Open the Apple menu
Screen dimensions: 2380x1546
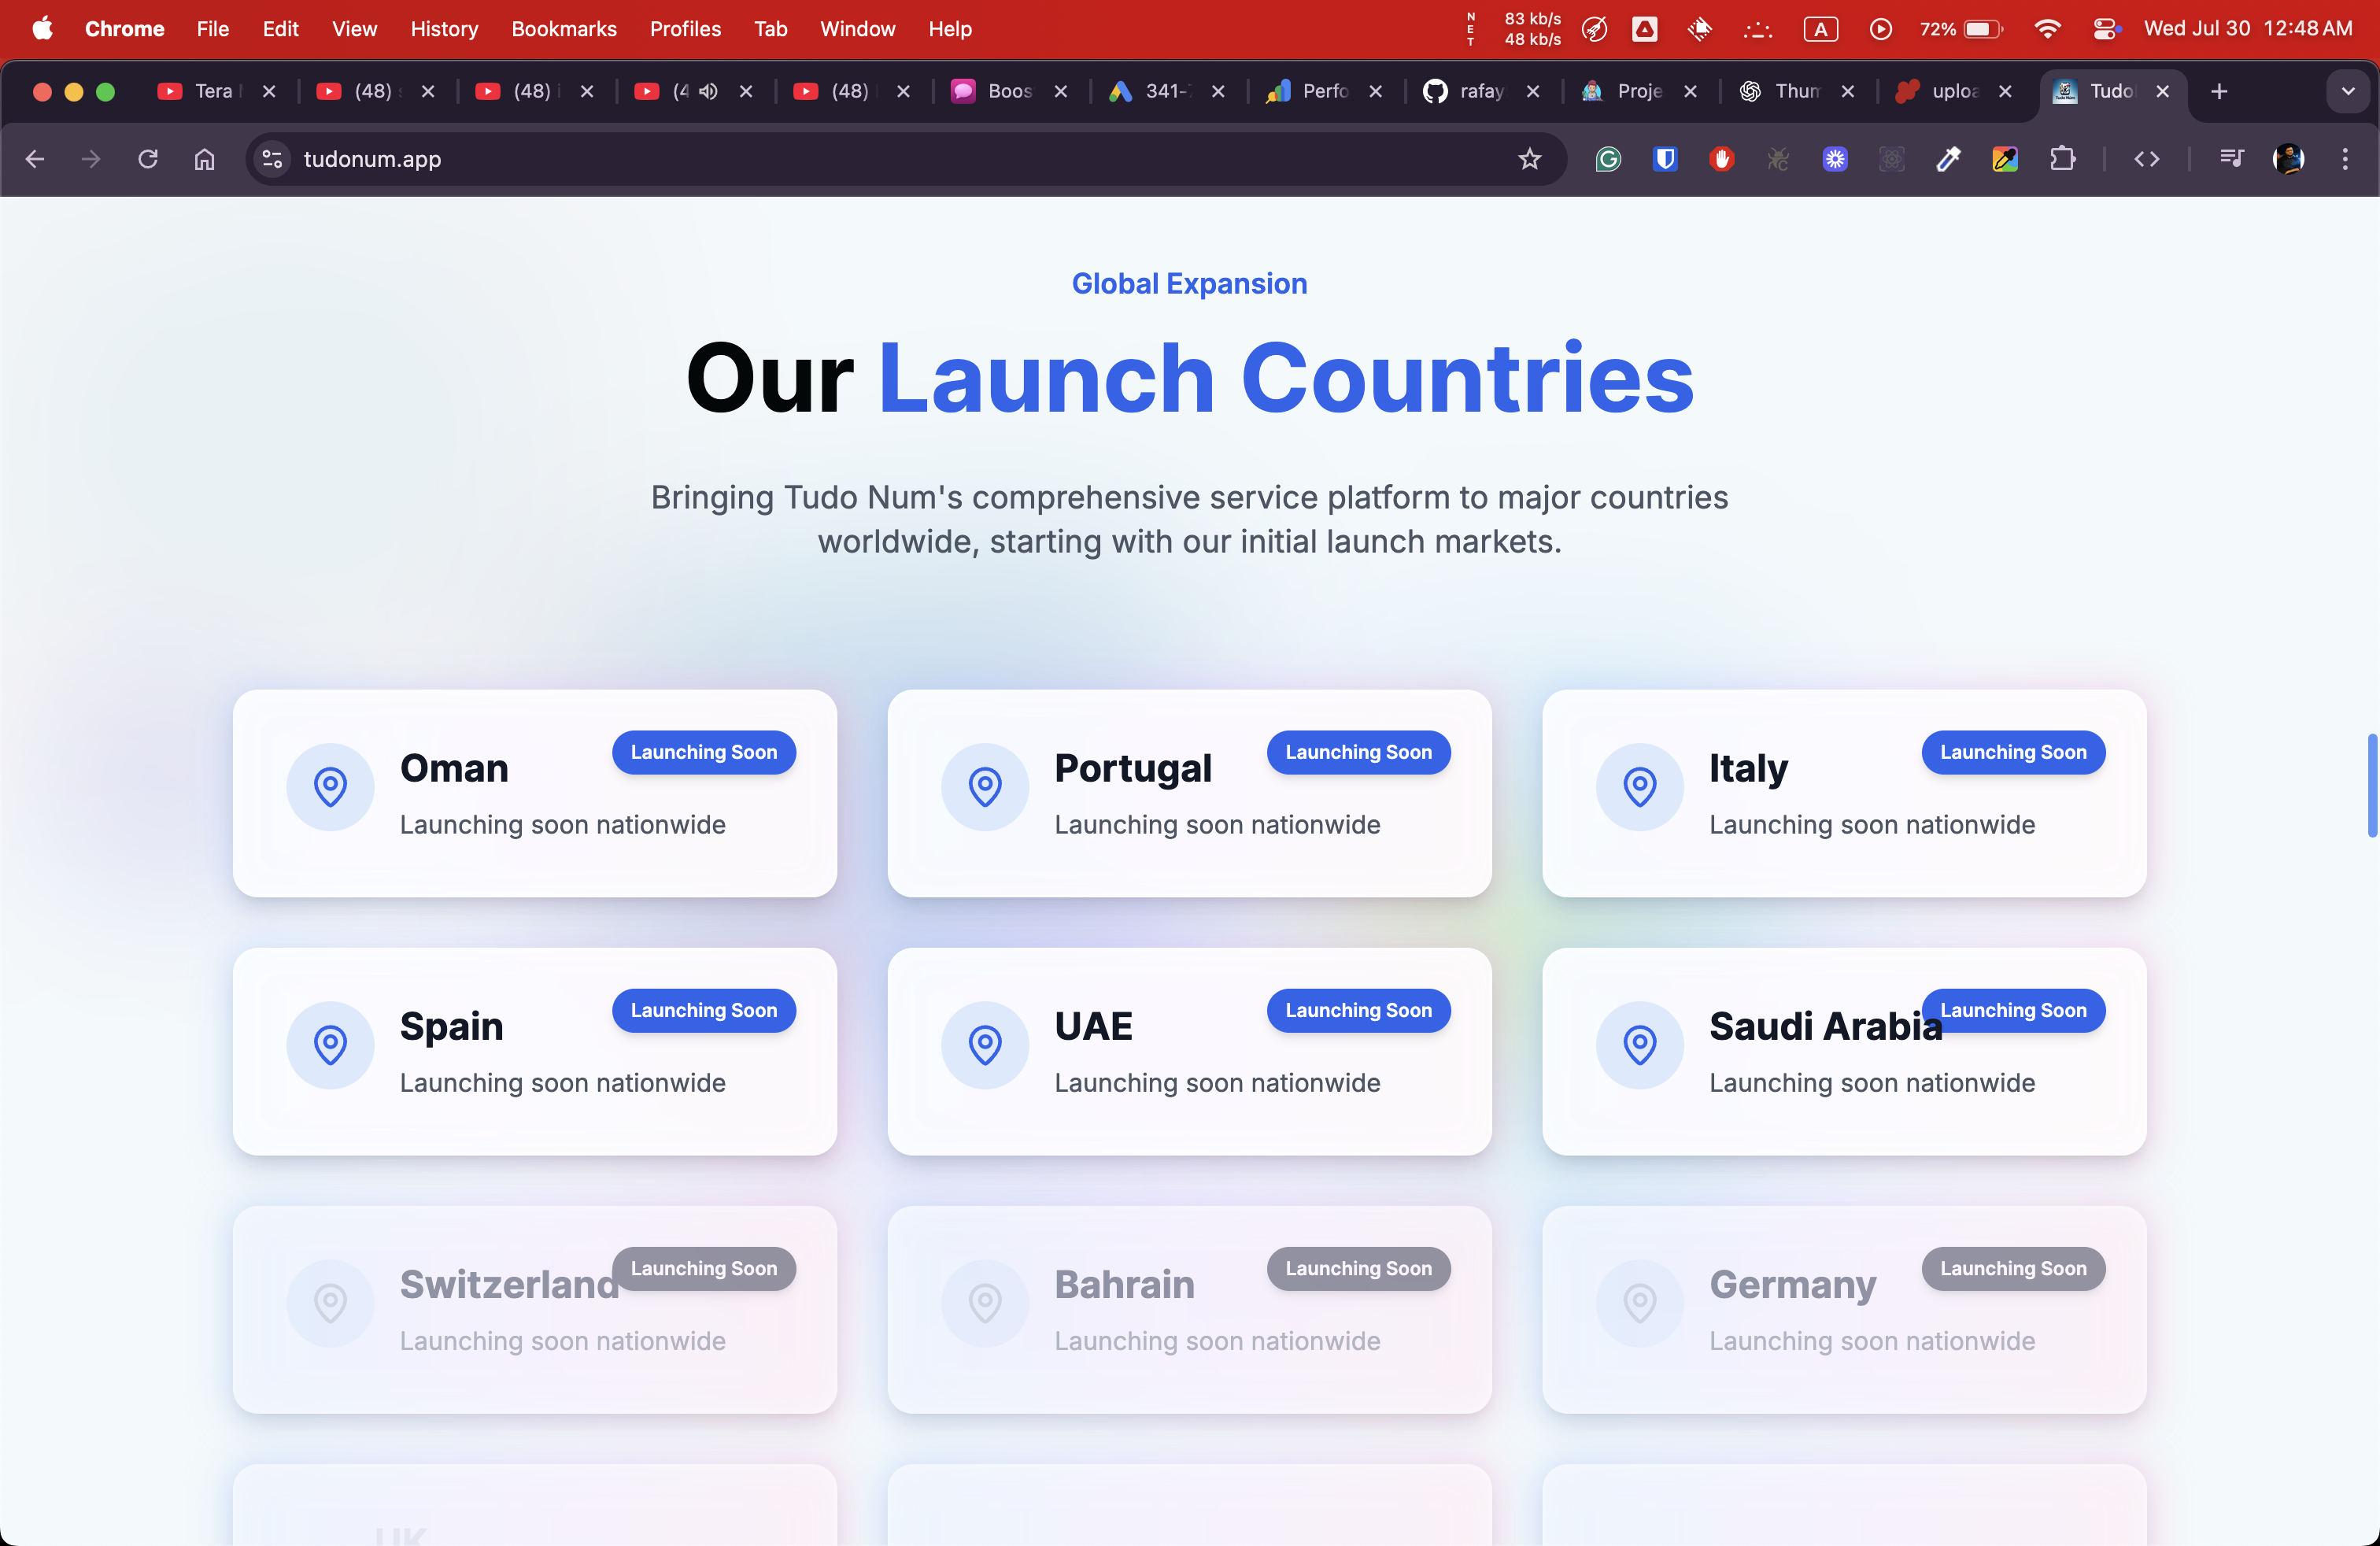click(x=42, y=29)
